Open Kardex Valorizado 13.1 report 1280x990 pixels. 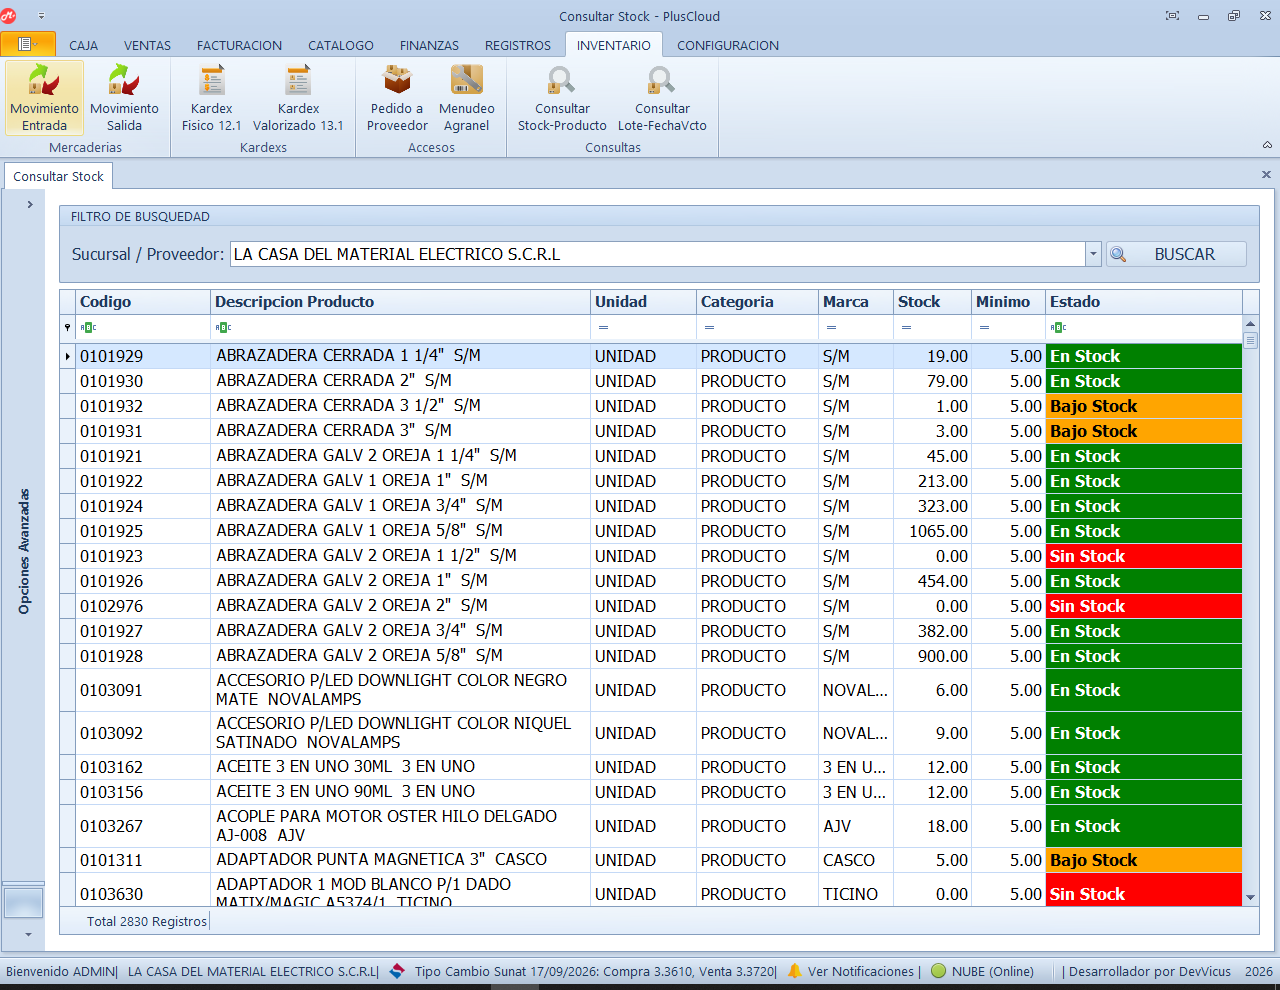298,97
